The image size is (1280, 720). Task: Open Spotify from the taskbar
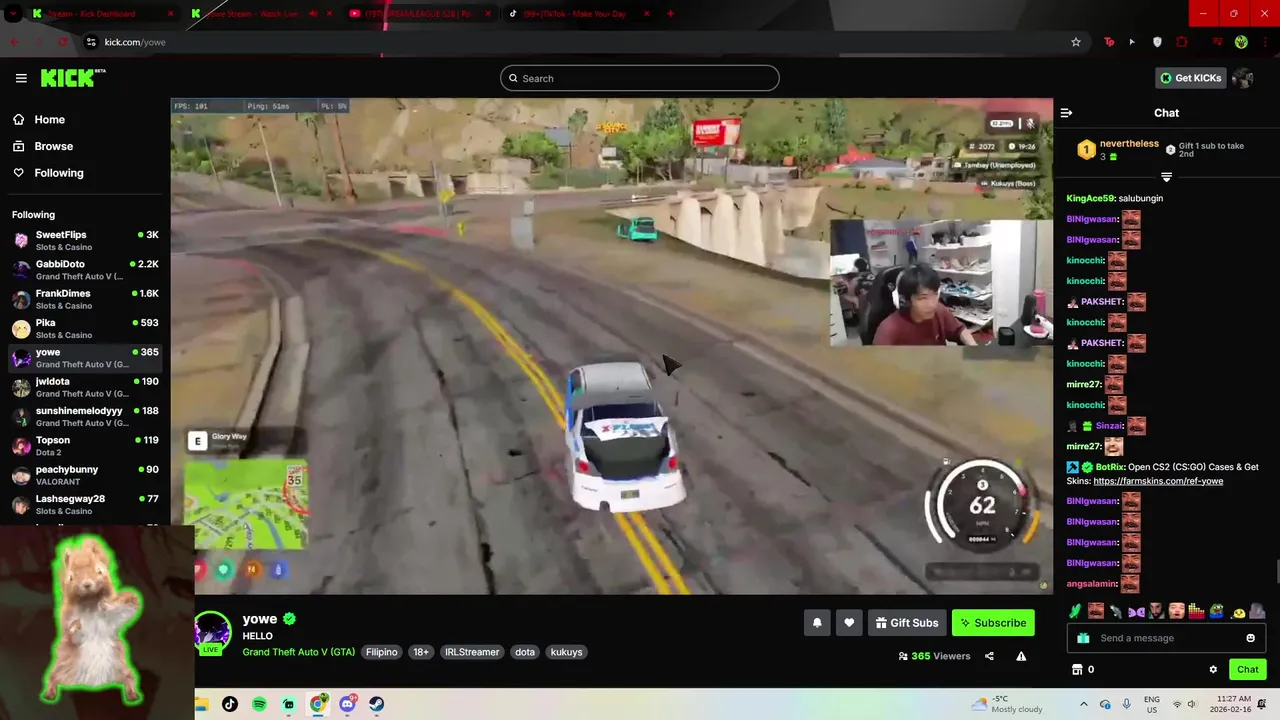point(259,704)
